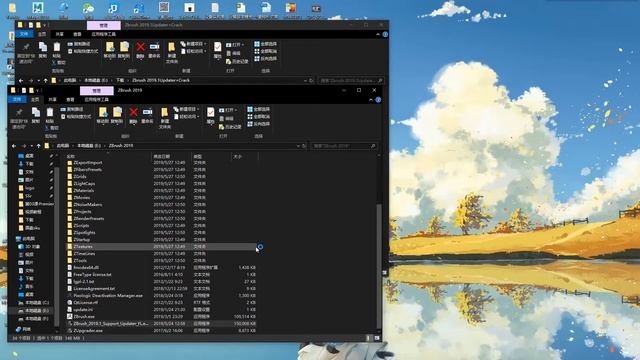Image resolution: width=640 pixels, height=360 pixels.
Task: Go back using ZBrush 2019 window's back arrow
Action: 14,146
